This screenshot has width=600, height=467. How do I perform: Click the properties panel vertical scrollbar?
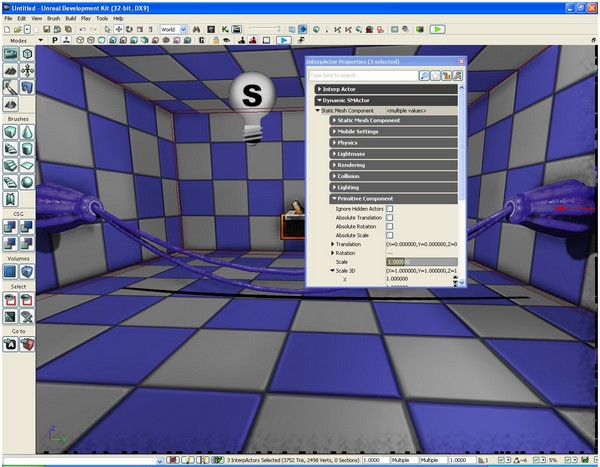pos(461,185)
